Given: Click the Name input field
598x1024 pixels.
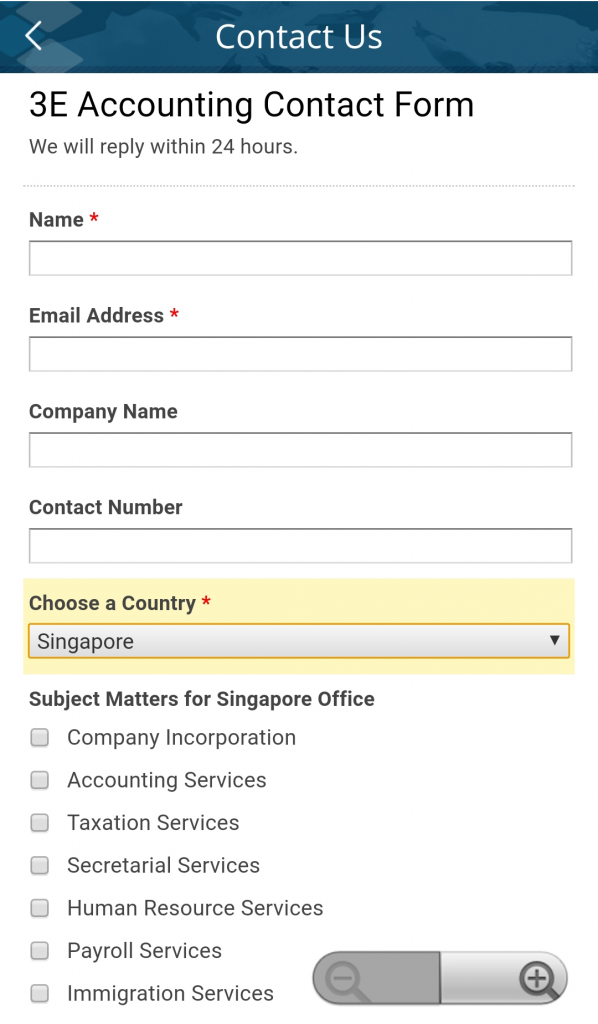Looking at the screenshot, I should [x=298, y=258].
